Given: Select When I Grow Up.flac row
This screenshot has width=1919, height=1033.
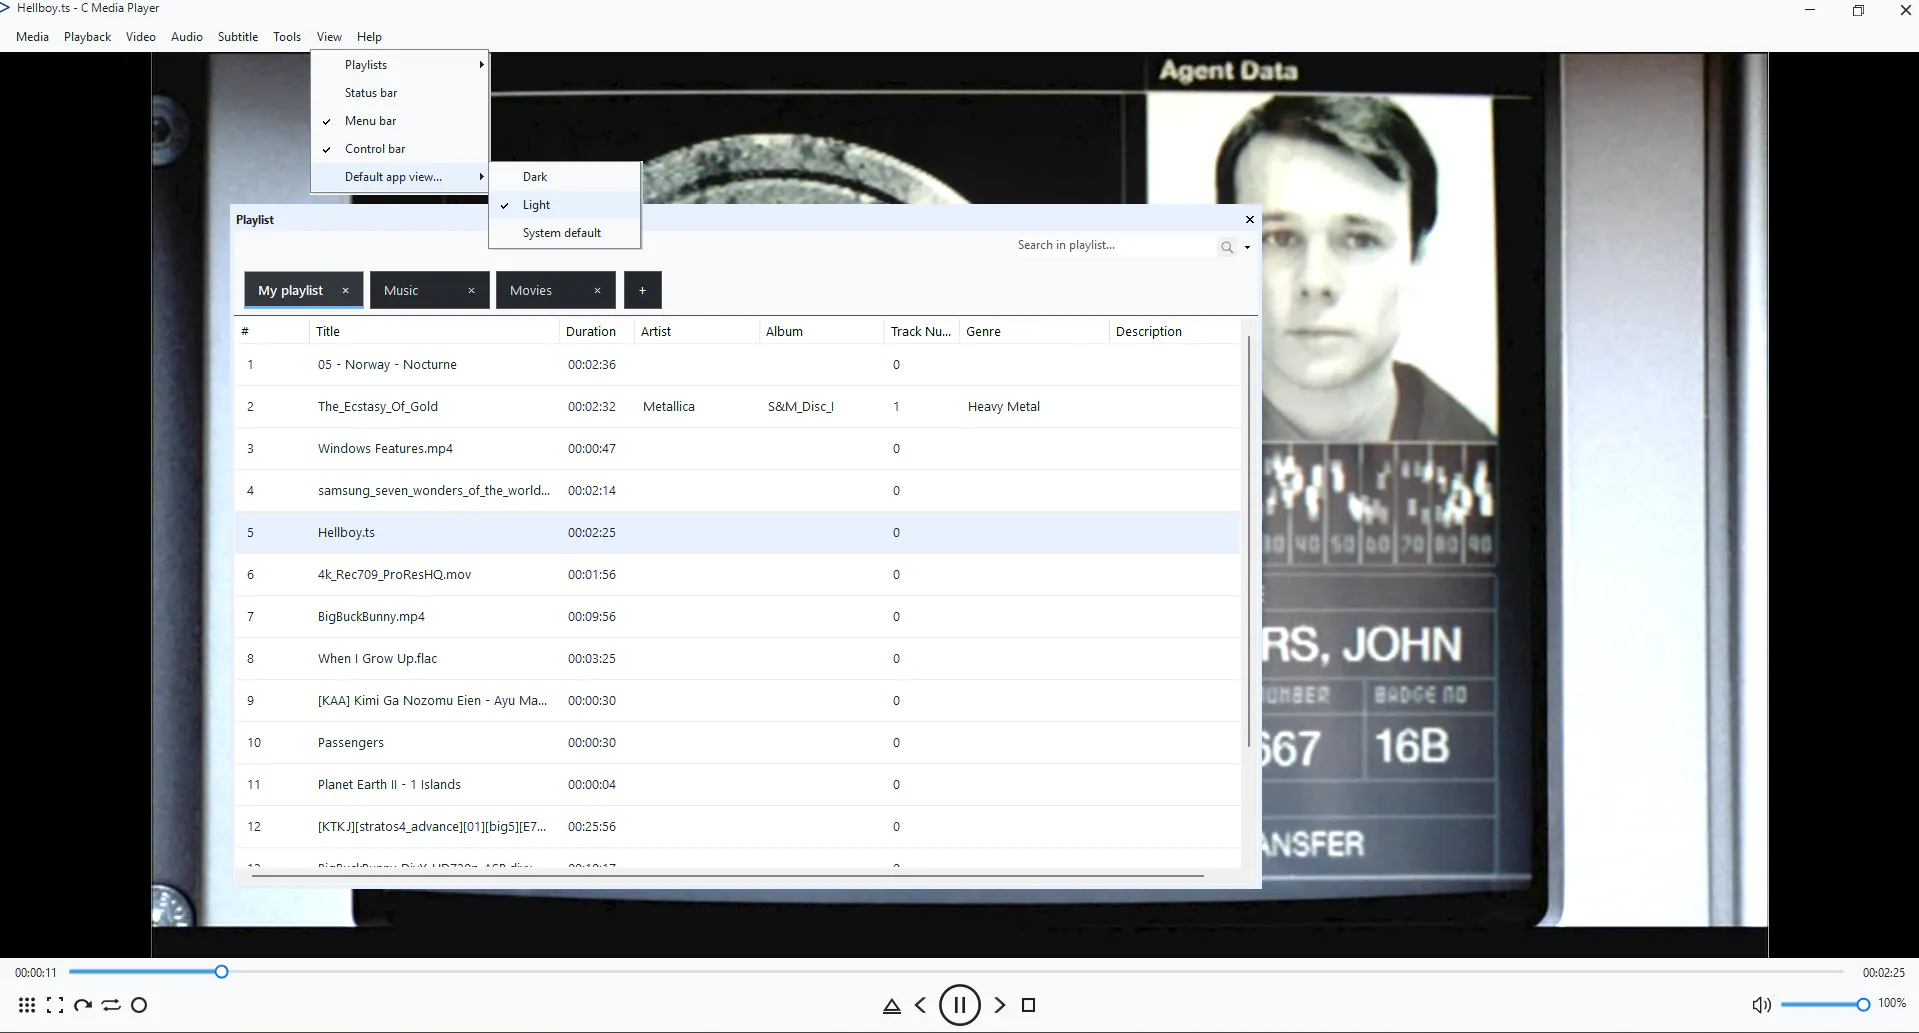Looking at the screenshot, I should click(737, 659).
